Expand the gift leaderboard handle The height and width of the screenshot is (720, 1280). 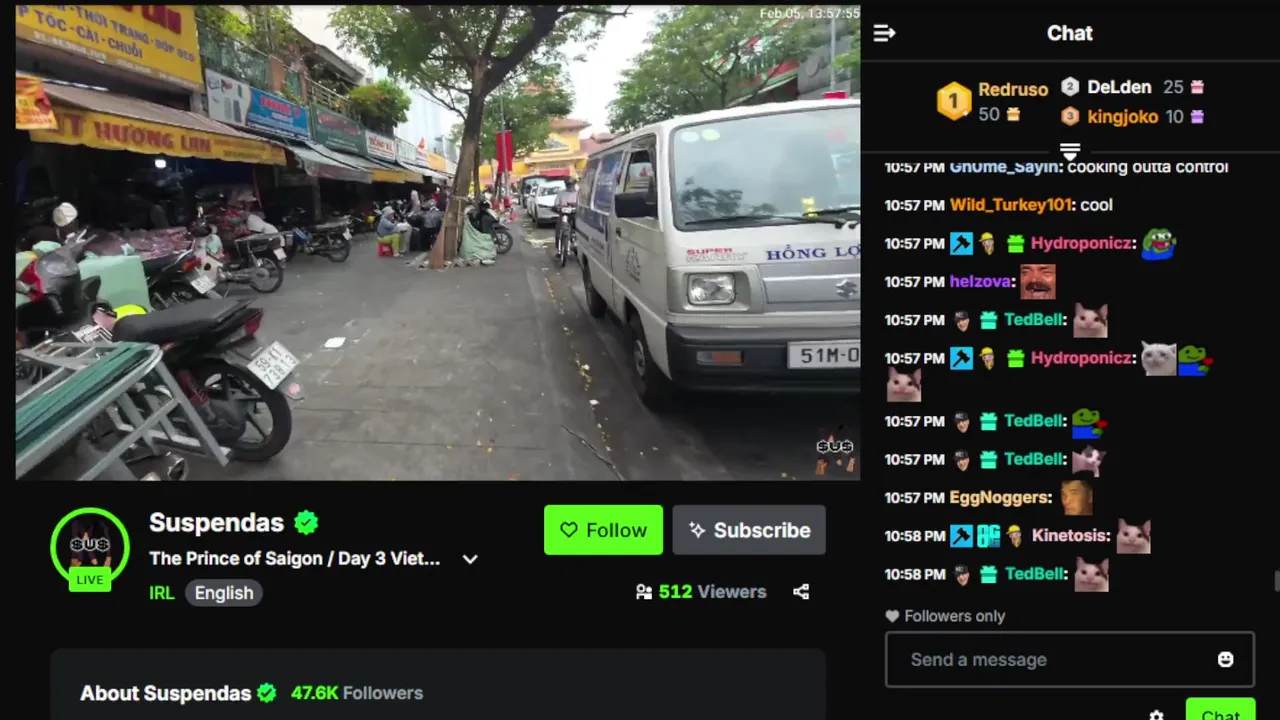pyautogui.click(x=1070, y=151)
